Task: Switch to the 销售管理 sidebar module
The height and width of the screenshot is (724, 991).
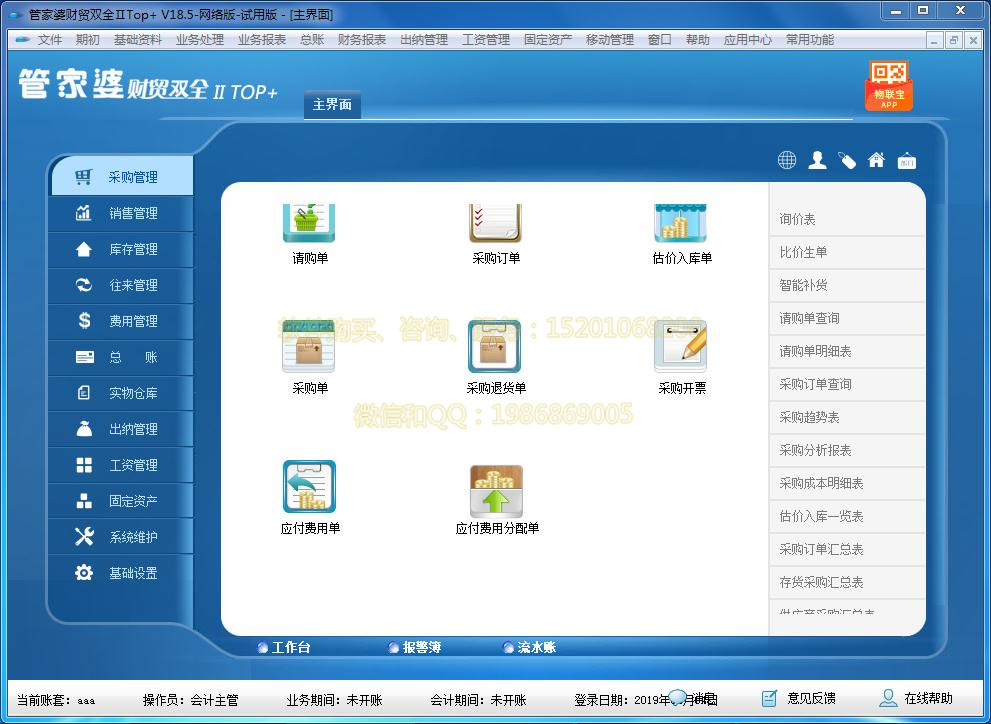Action: point(120,213)
